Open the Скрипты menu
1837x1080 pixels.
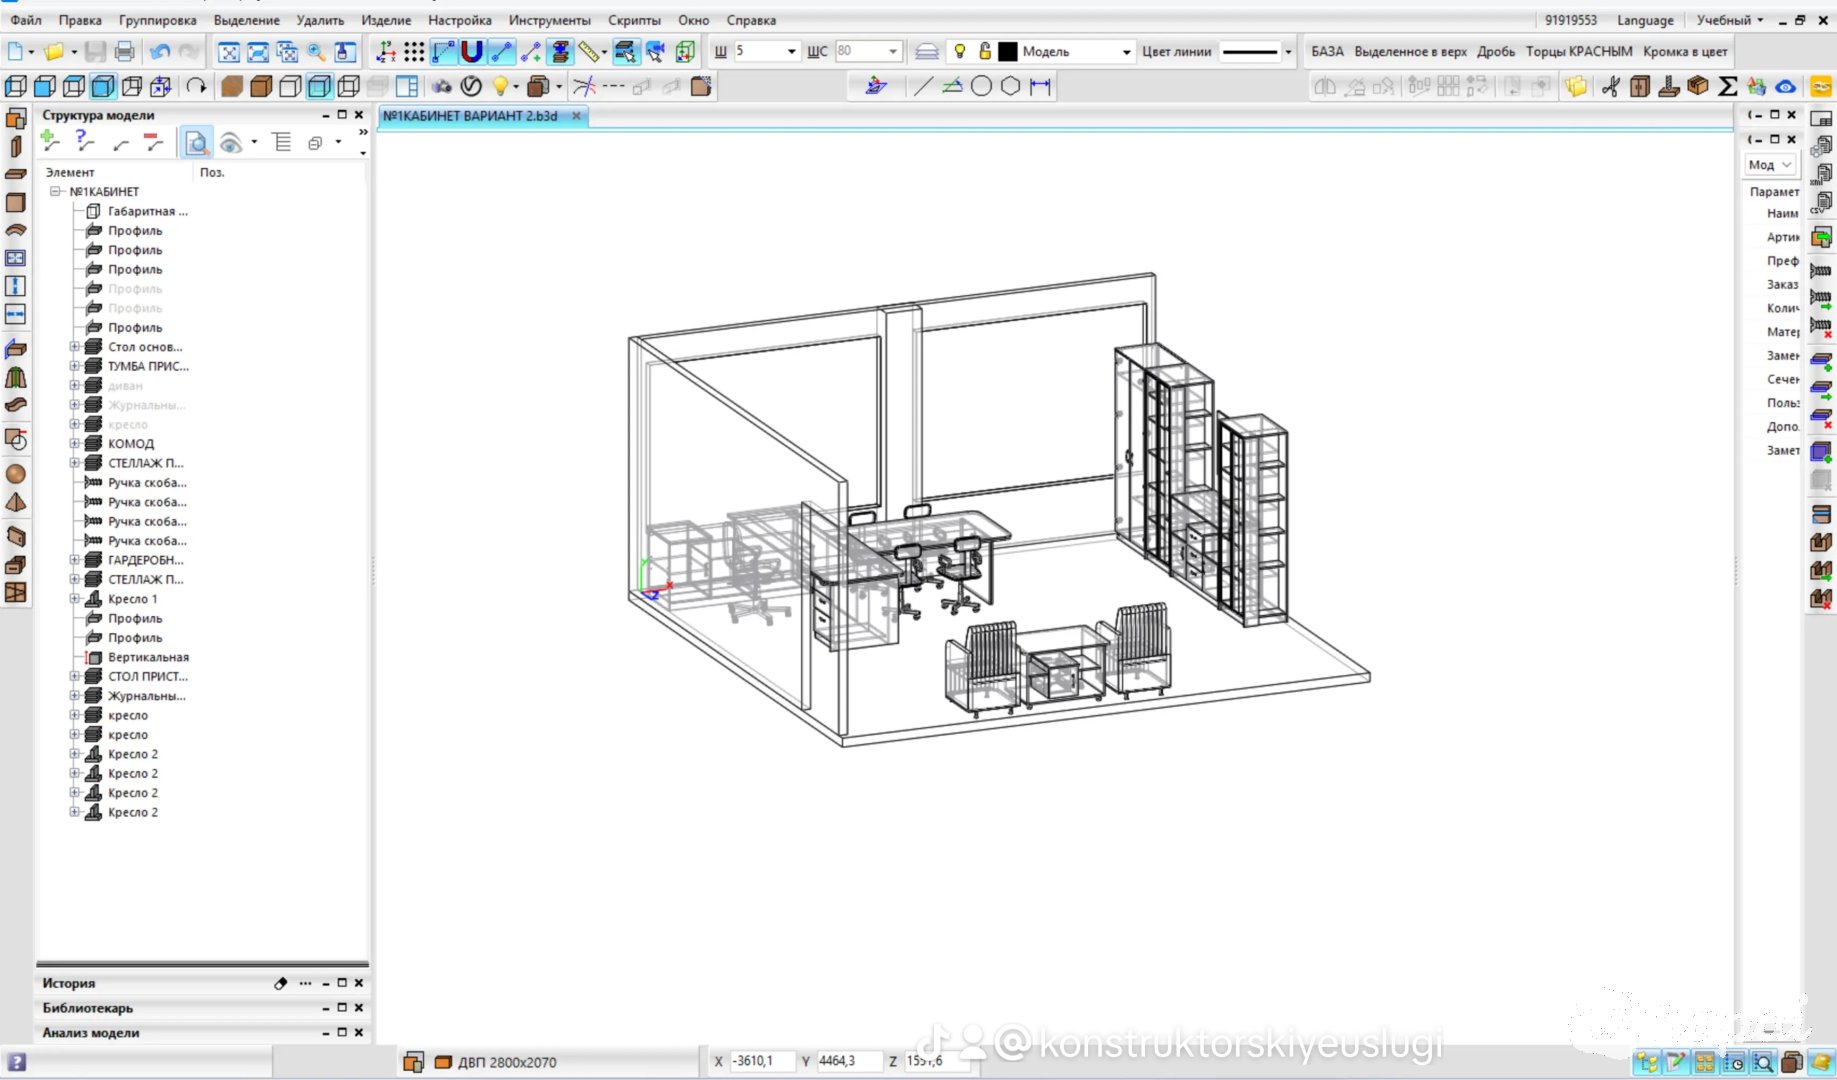635,20
